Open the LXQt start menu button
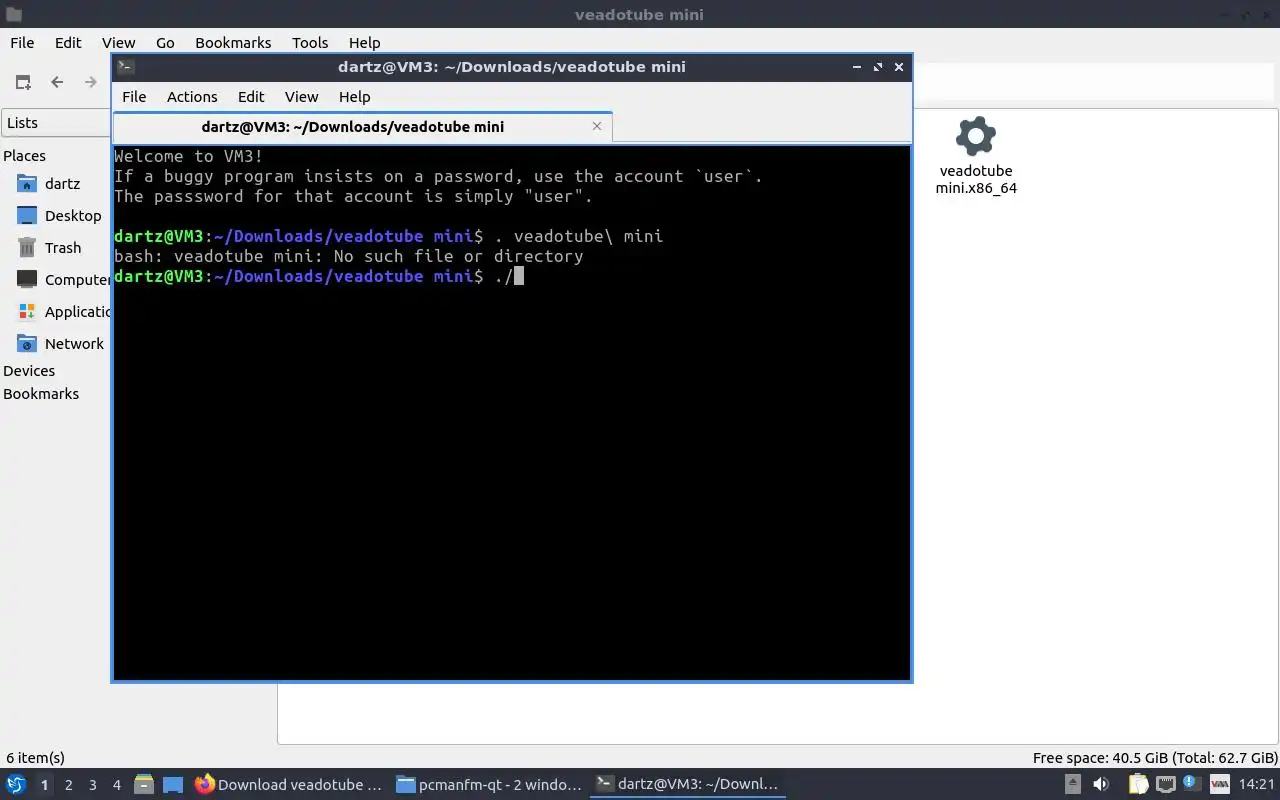The height and width of the screenshot is (800, 1280). click(16, 785)
